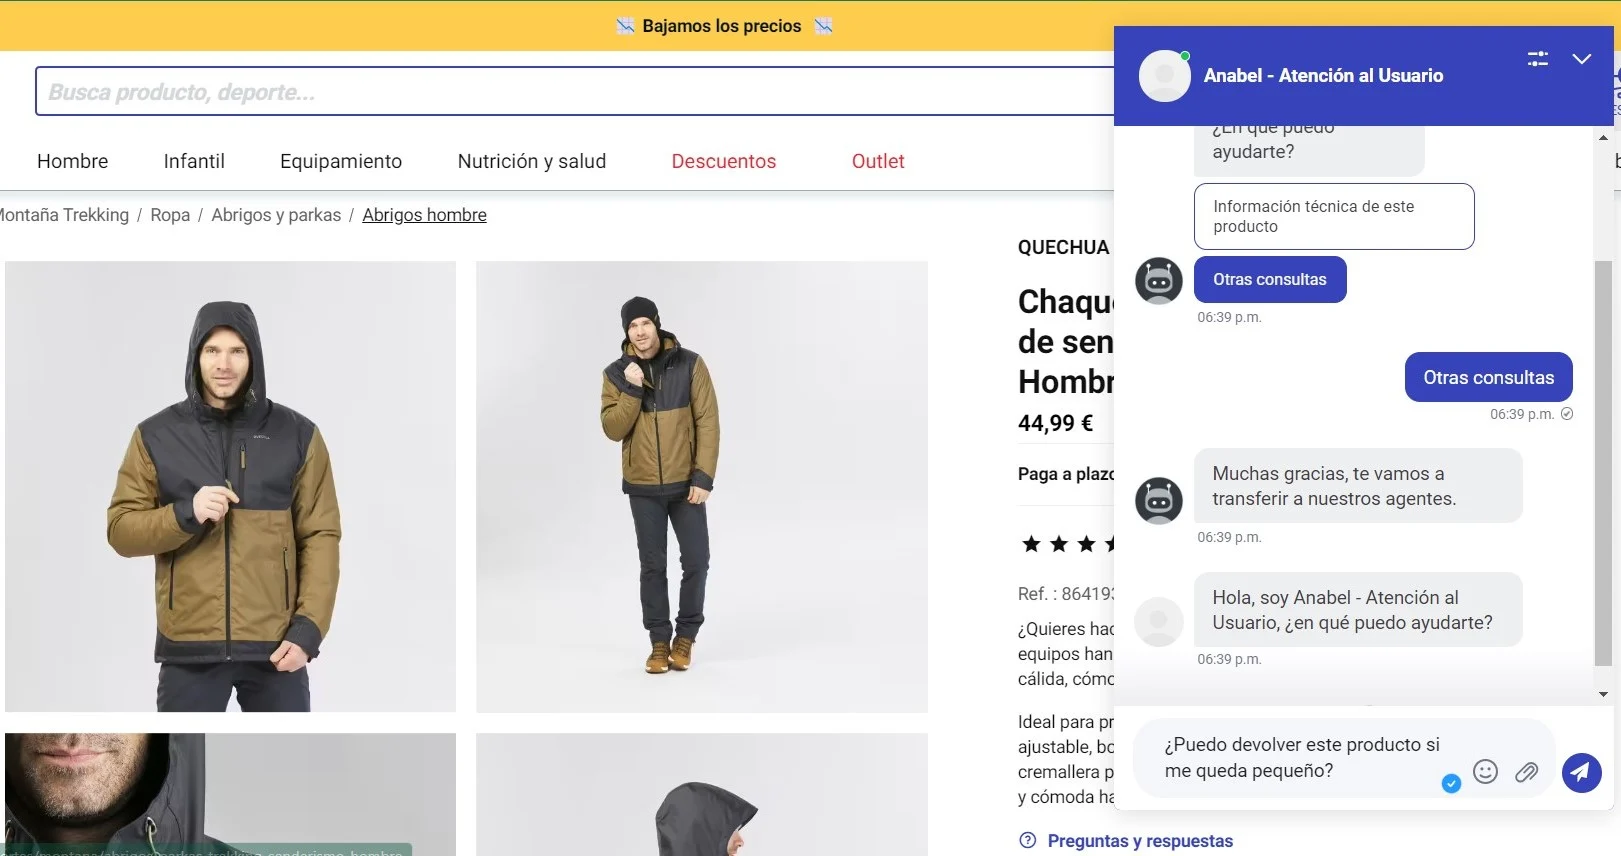Image resolution: width=1621 pixels, height=856 pixels.
Task: Choose the Otras consultas quick reply button
Action: (x=1270, y=280)
